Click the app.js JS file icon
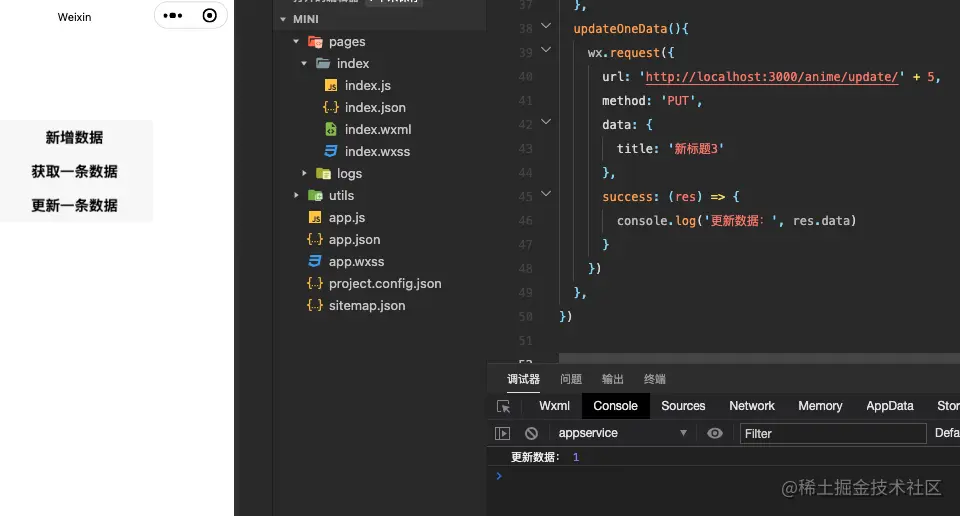This screenshot has width=960, height=516. [315, 218]
